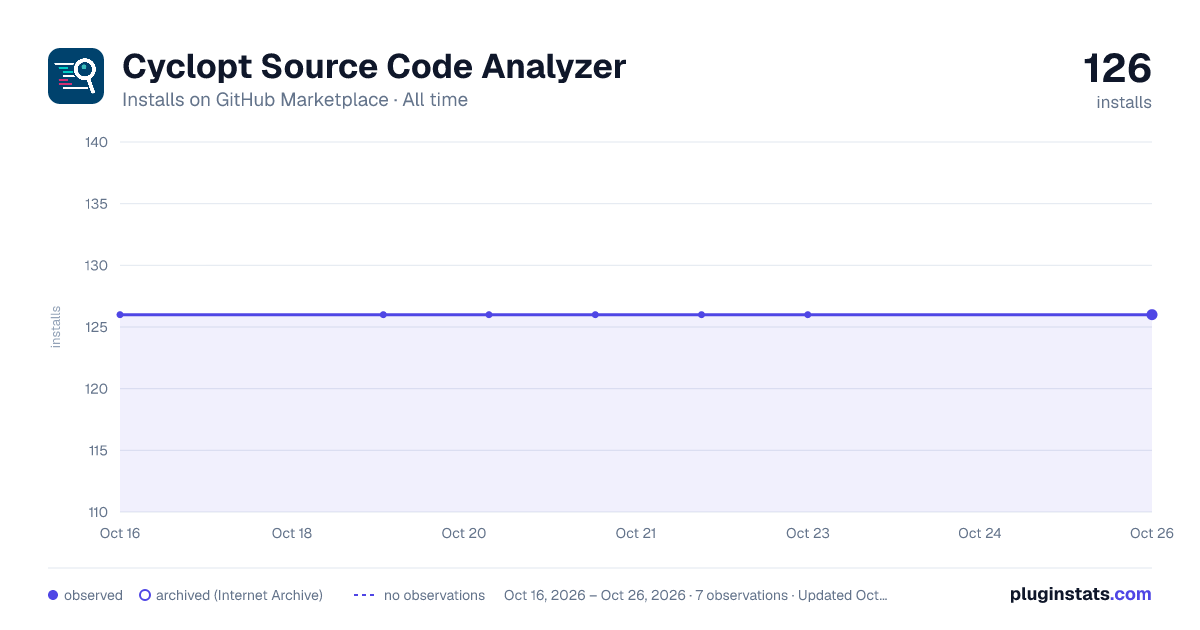
Task: Click the 135 y-axis value
Action: pos(97,204)
